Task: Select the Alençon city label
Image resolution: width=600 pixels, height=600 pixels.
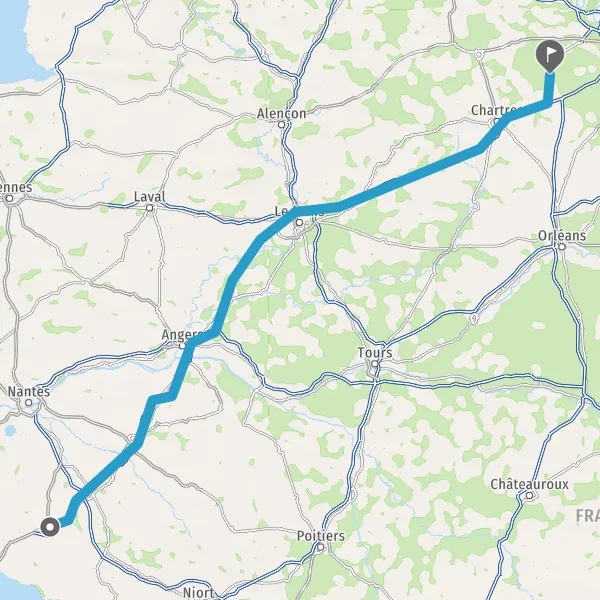Action: tap(281, 113)
